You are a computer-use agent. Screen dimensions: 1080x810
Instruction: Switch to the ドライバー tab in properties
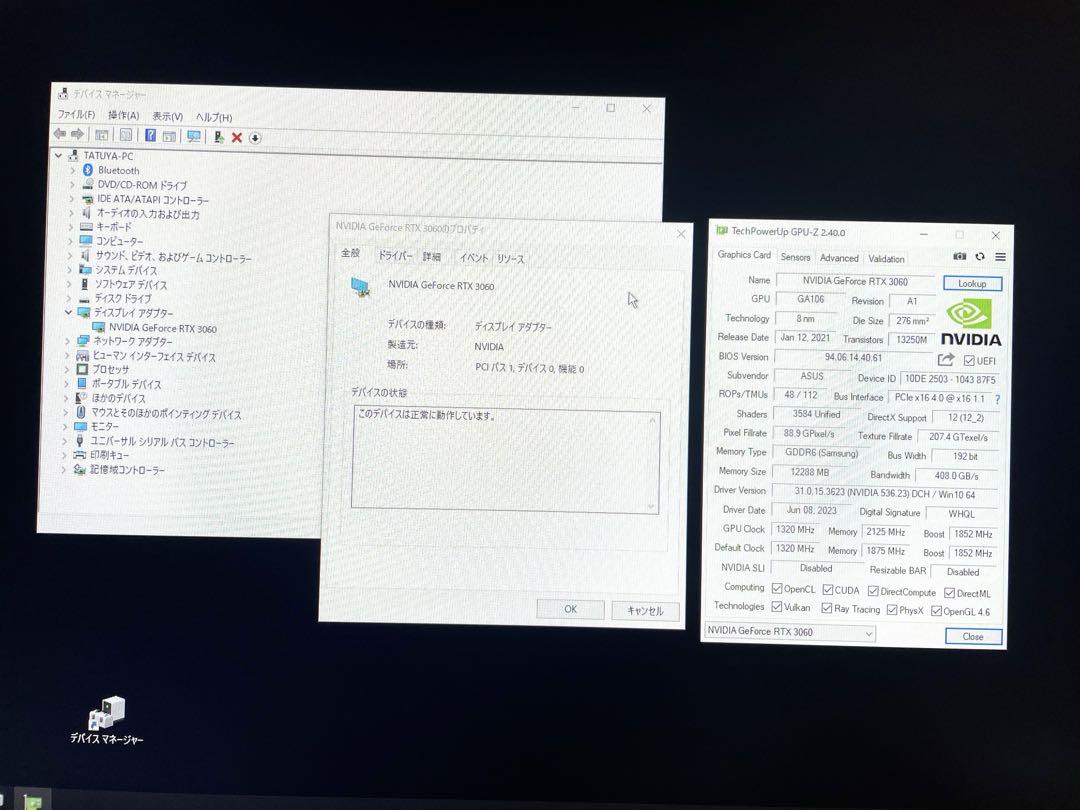coord(394,256)
